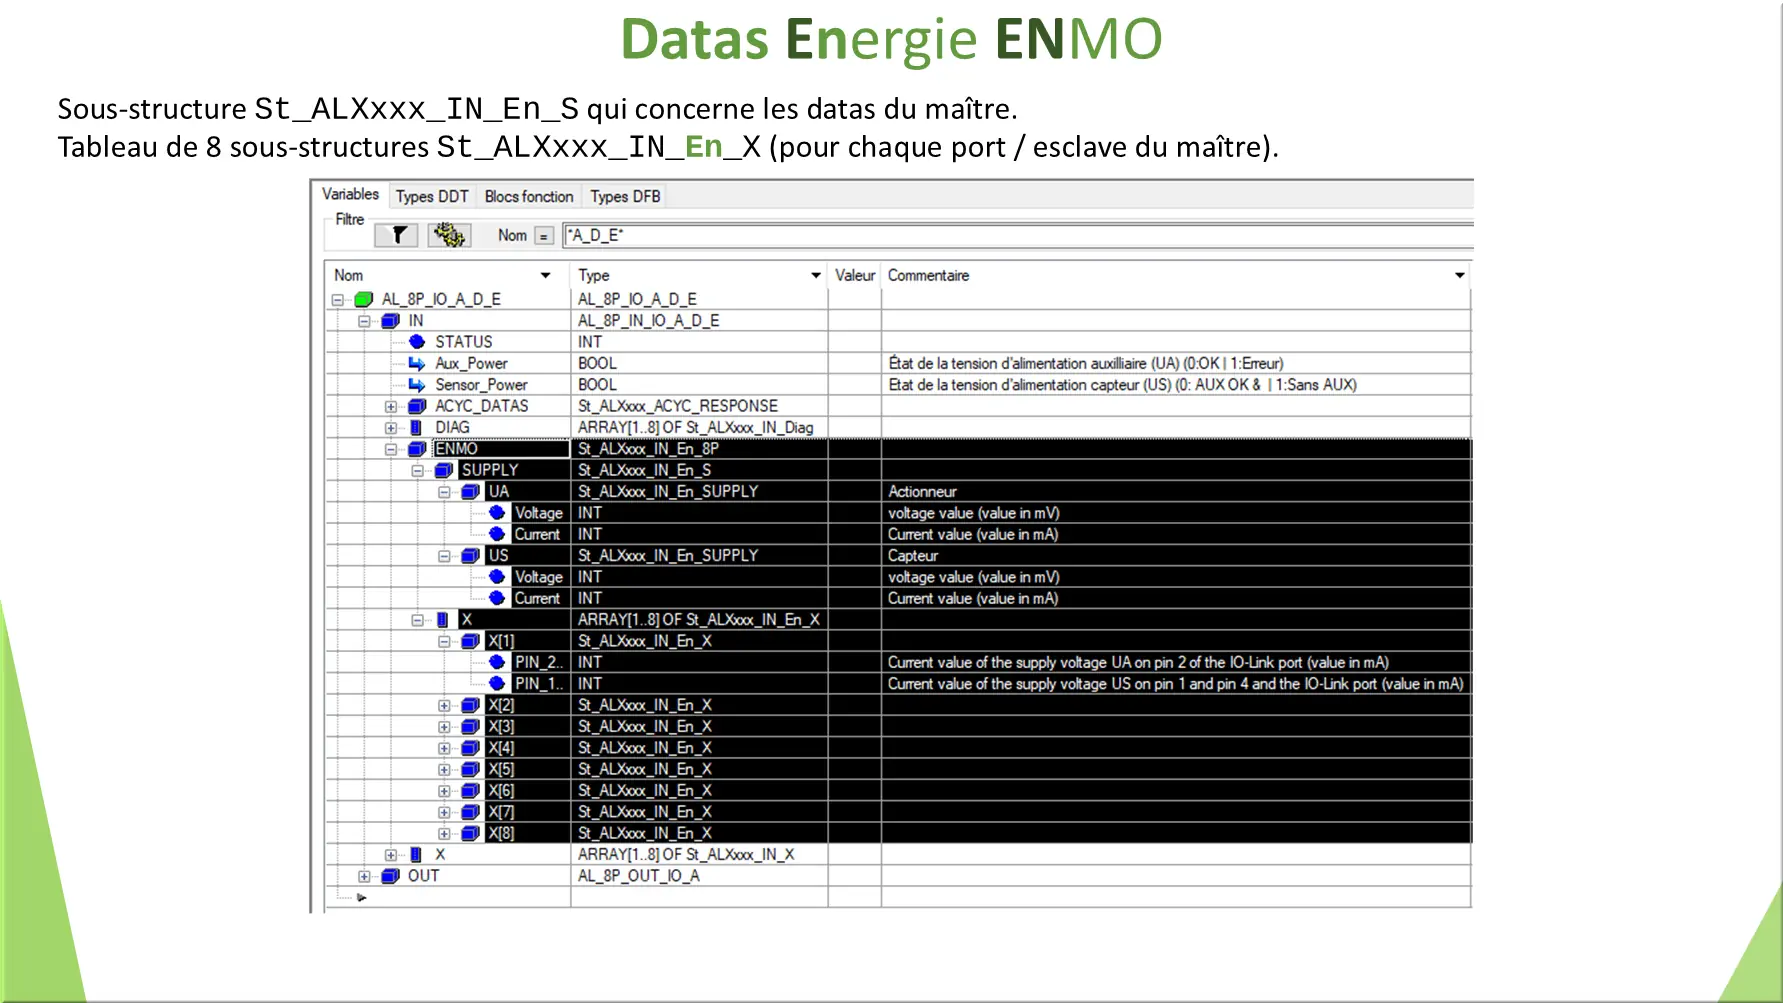Image resolution: width=1783 pixels, height=1003 pixels.
Task: Click the name filter field containing *A_D_E*
Action: click(1018, 236)
